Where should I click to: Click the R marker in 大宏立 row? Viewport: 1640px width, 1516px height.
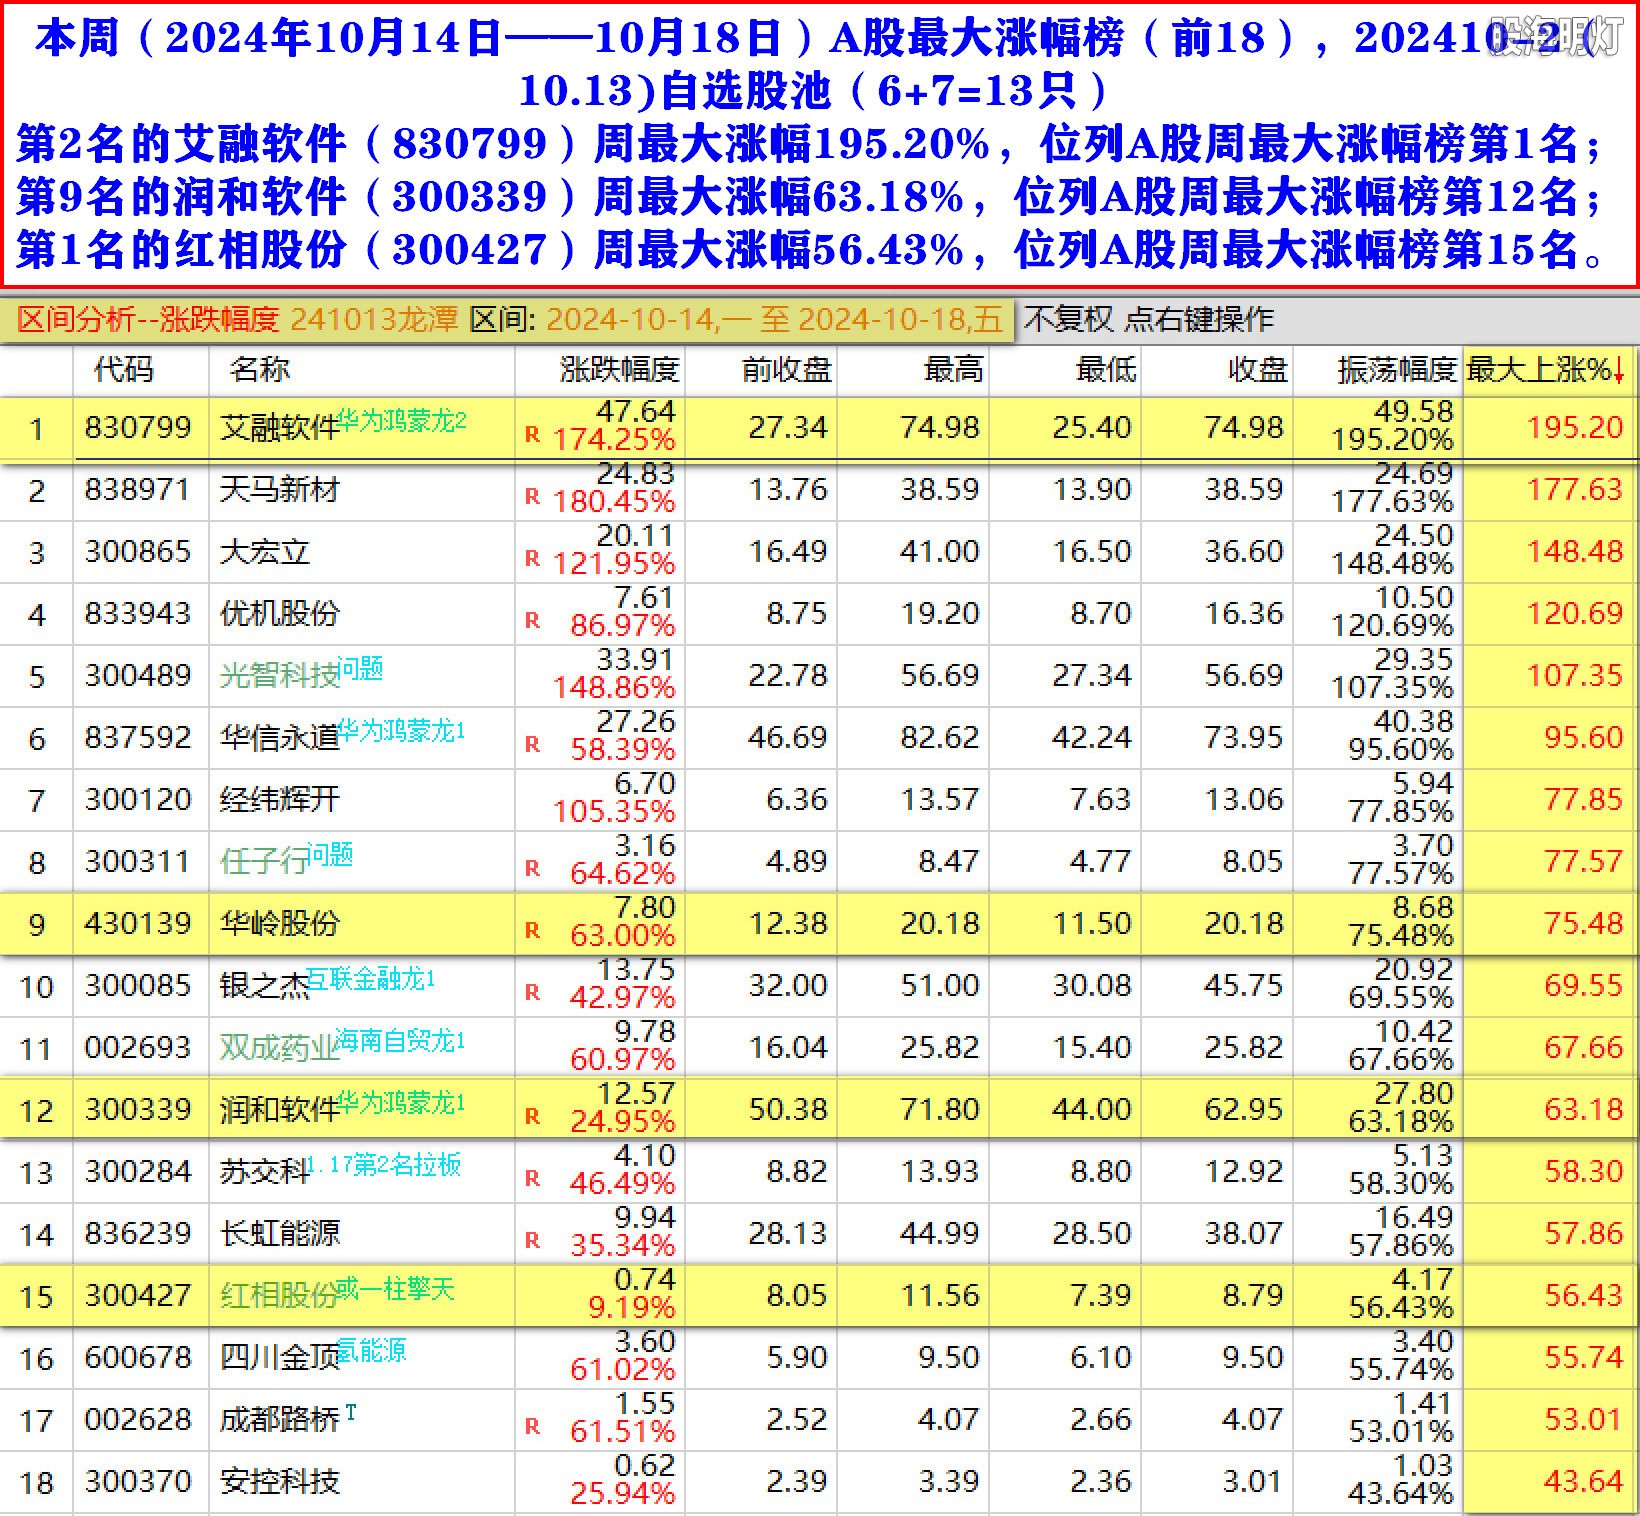tap(532, 559)
